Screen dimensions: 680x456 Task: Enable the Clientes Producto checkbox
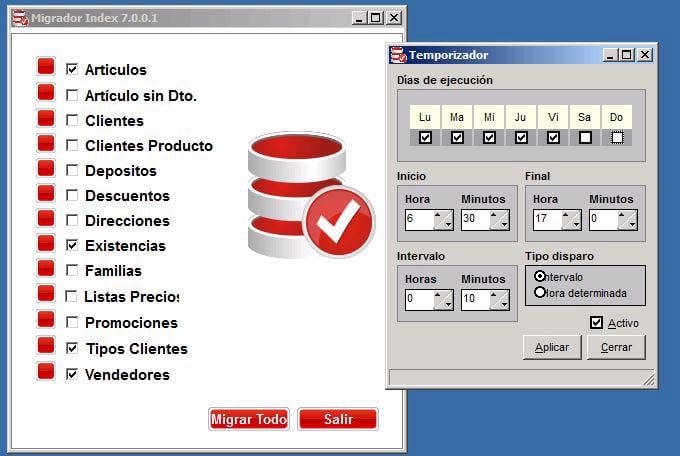(x=71, y=146)
